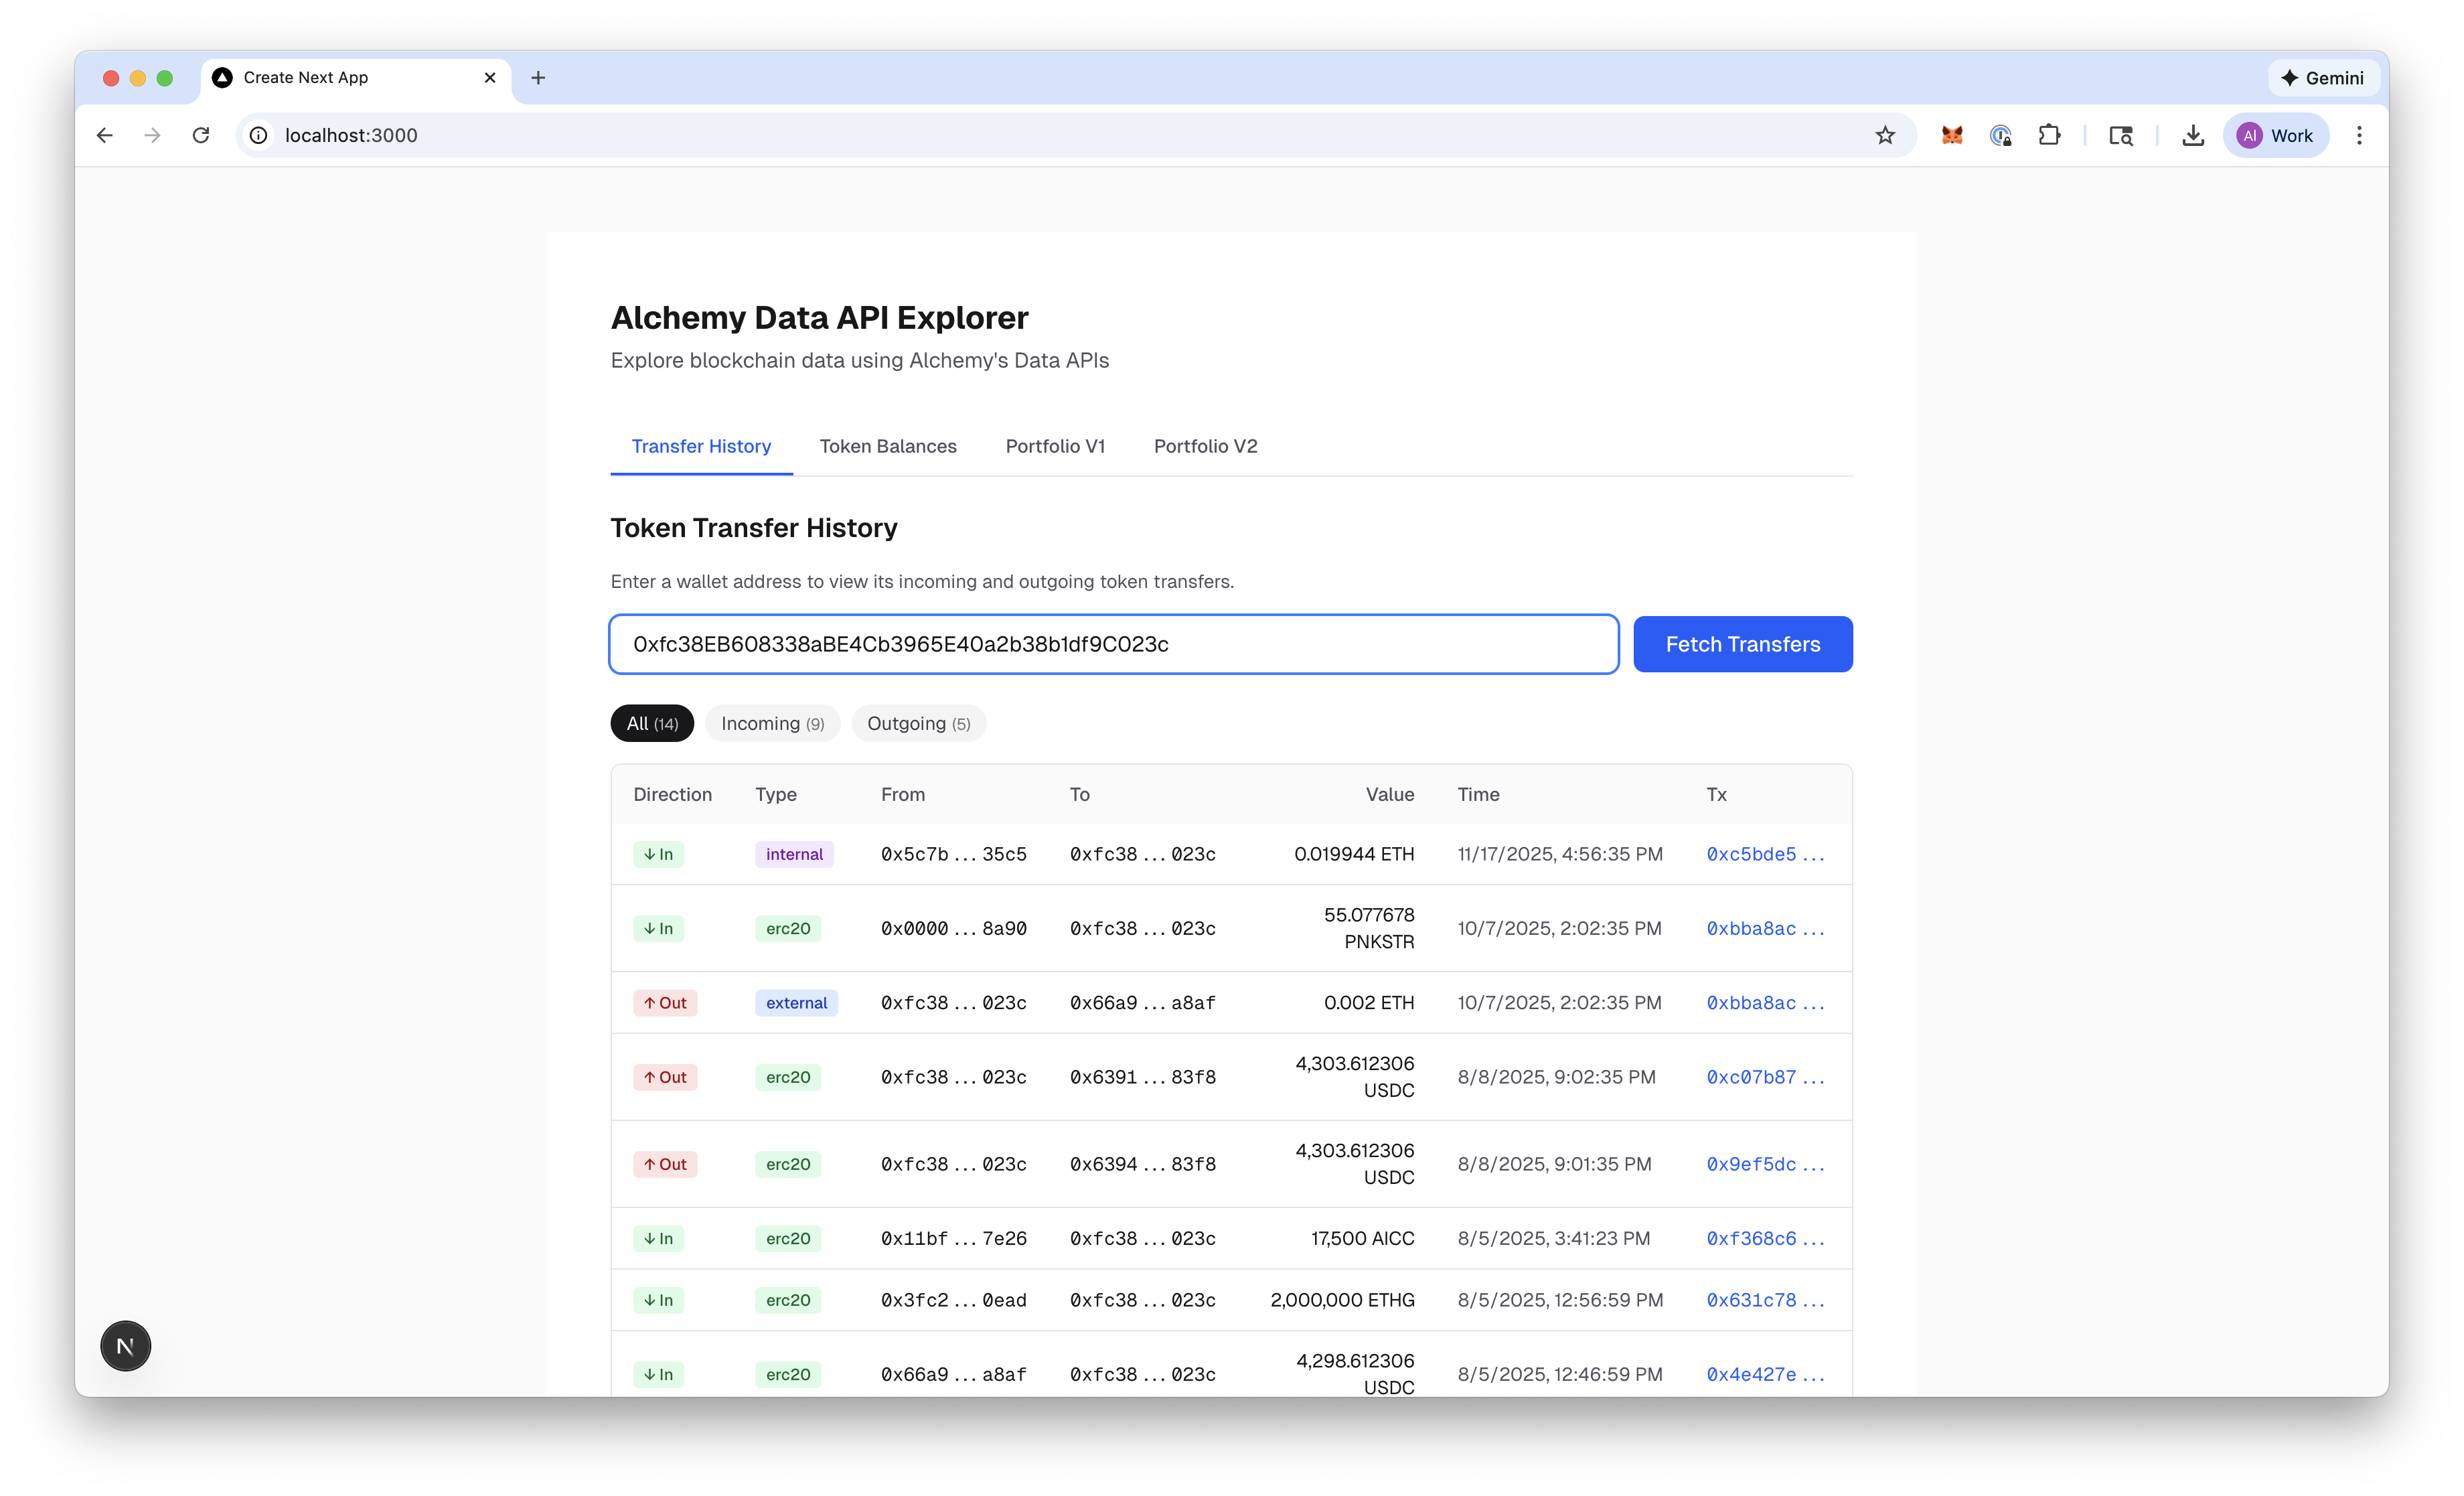Click the wallet address input field
The width and height of the screenshot is (2464, 1496).
[1113, 644]
